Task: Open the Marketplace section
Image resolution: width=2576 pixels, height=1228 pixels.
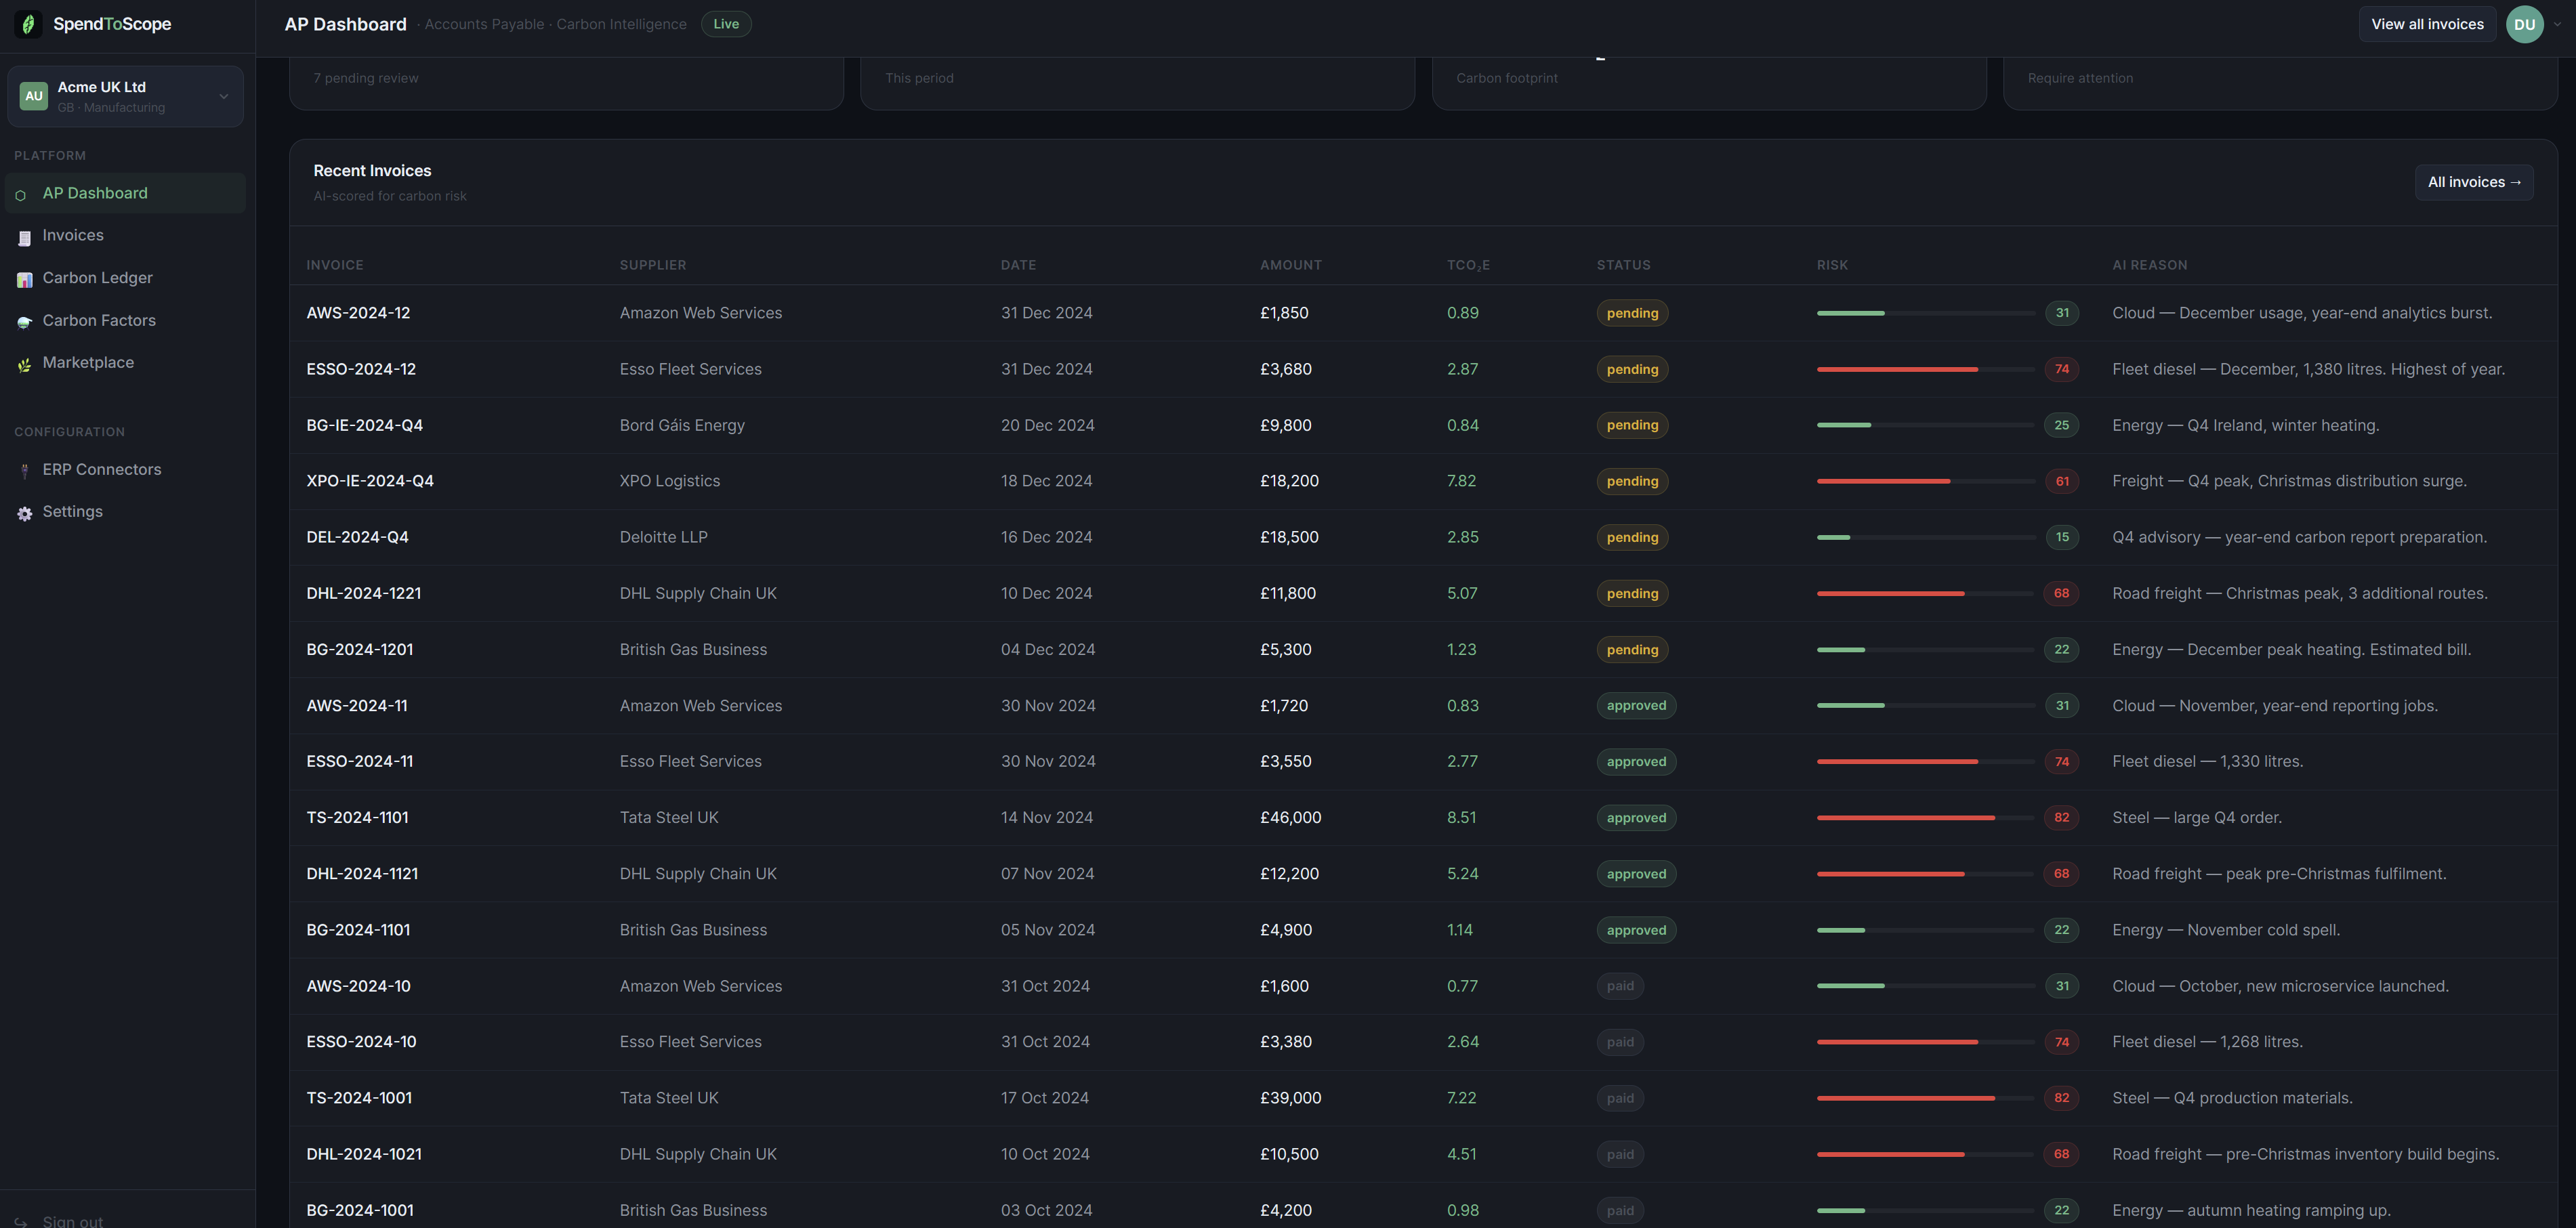Action: [125, 362]
